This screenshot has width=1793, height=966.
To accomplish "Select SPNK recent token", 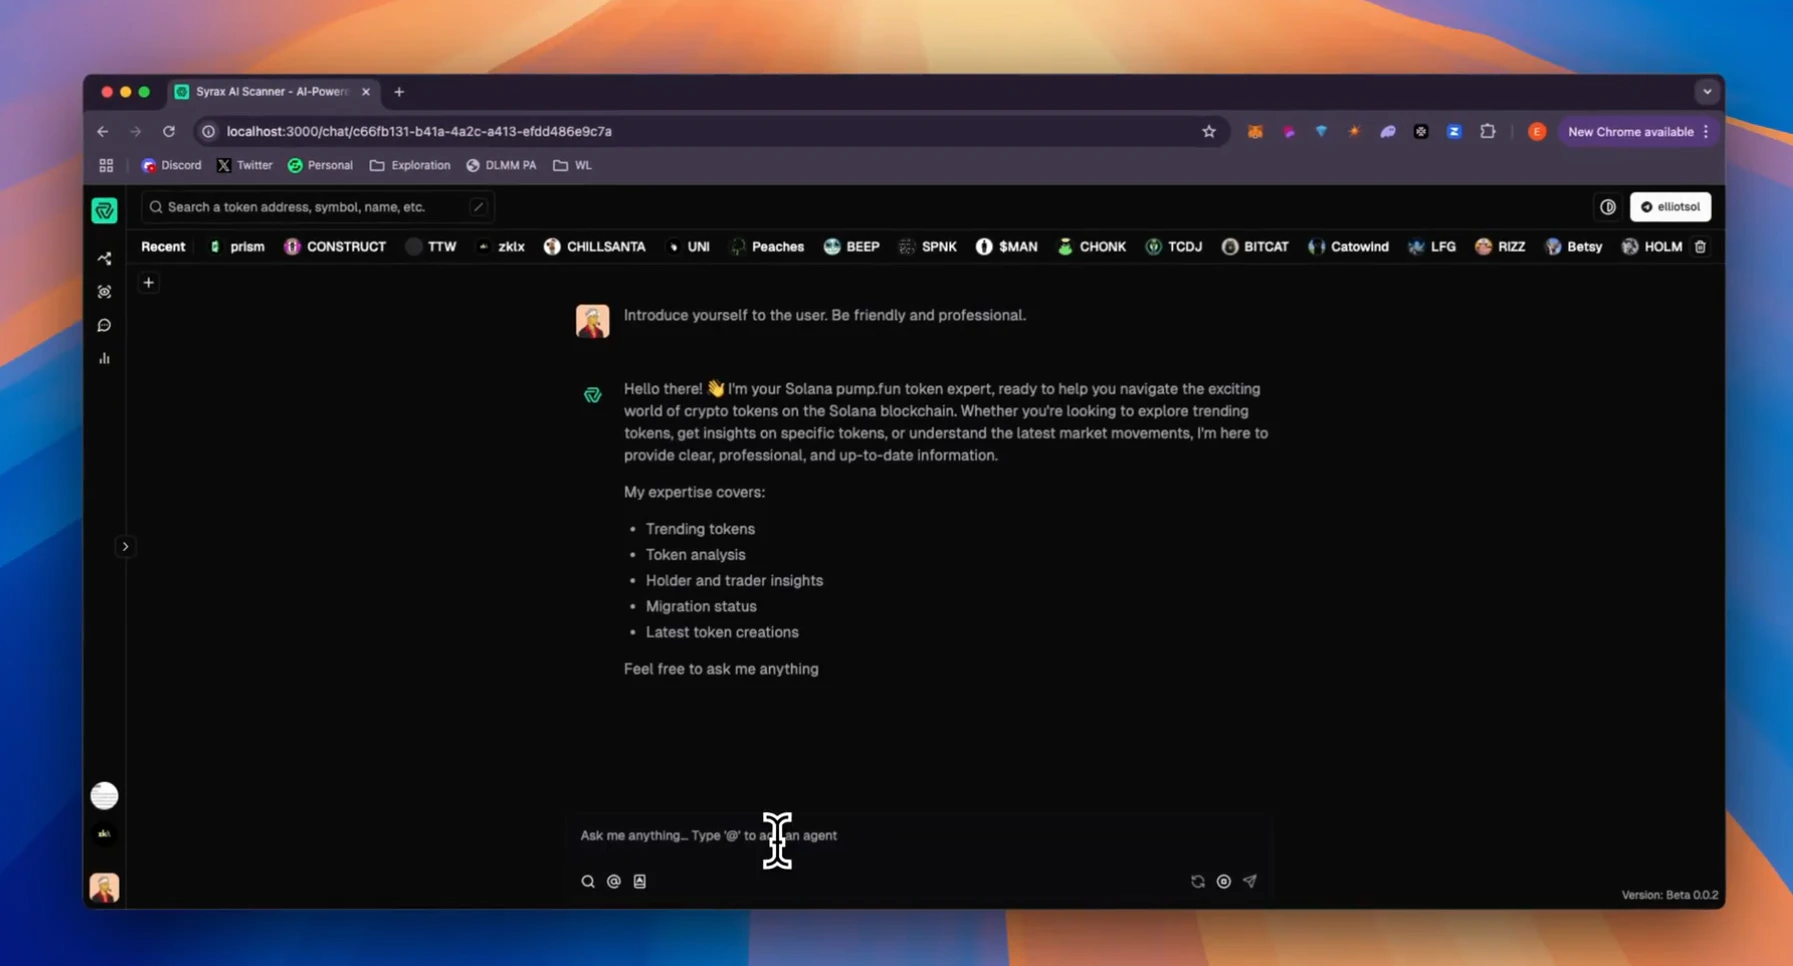I will [928, 246].
